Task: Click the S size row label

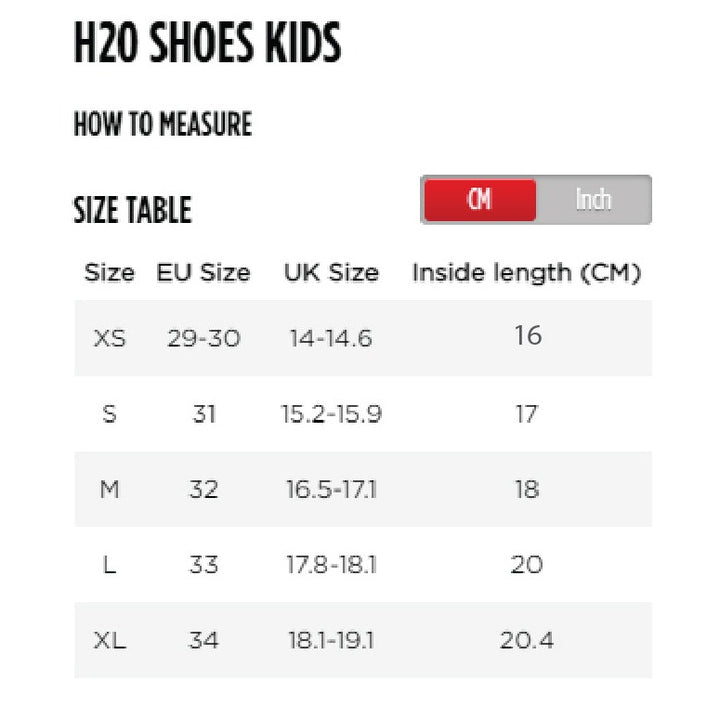Action: 109,413
